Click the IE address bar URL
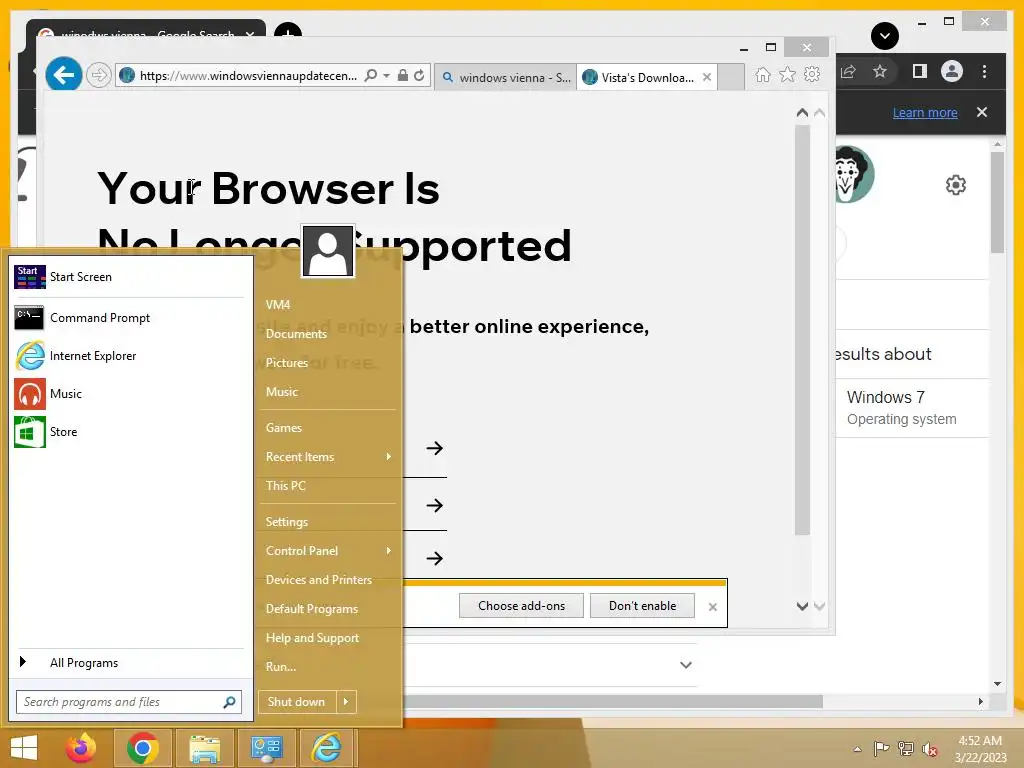This screenshot has width=1024, height=768. [x=248, y=76]
